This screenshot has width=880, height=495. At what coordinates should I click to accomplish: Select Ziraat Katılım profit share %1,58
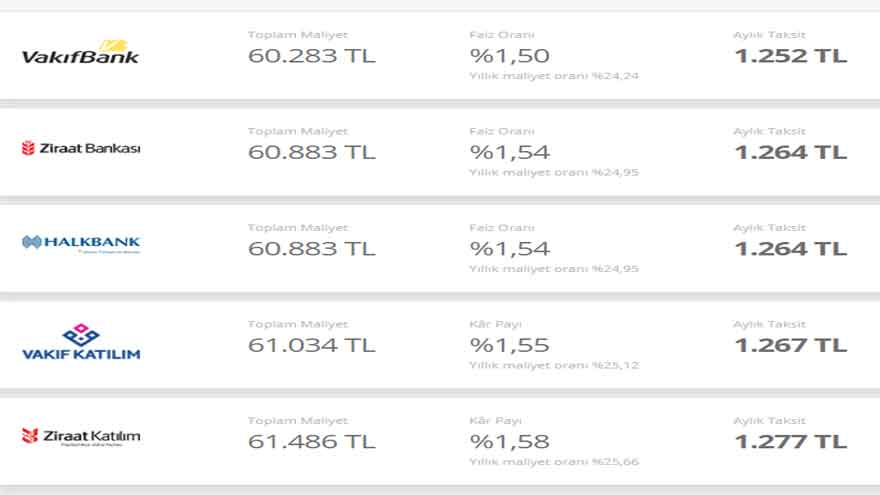pyautogui.click(x=510, y=442)
